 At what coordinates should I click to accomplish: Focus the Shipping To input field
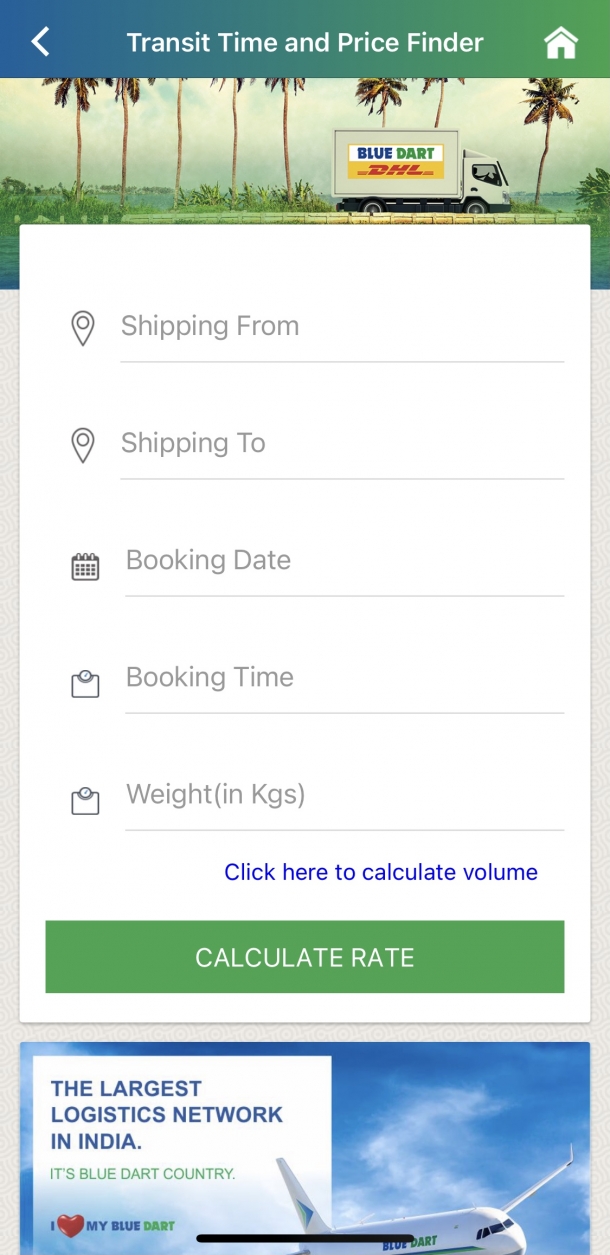(x=340, y=444)
